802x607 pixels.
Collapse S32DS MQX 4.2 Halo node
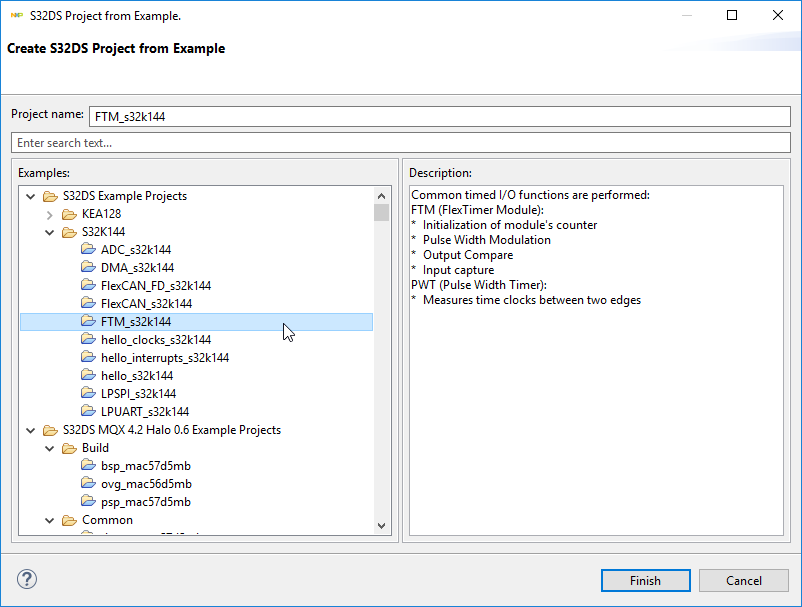point(31,430)
